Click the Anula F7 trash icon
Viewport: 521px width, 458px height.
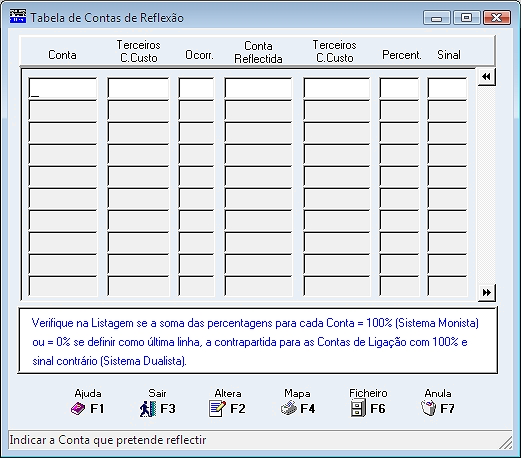(x=429, y=408)
